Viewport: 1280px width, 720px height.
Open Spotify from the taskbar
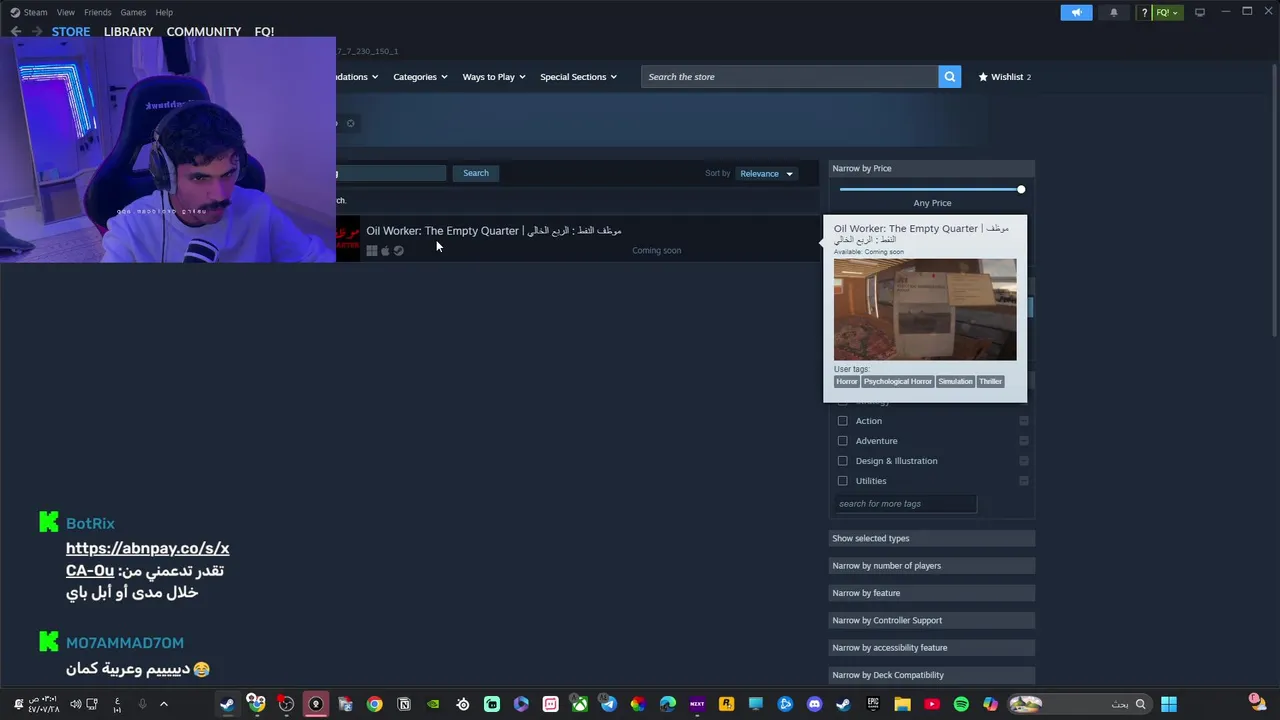point(961,704)
